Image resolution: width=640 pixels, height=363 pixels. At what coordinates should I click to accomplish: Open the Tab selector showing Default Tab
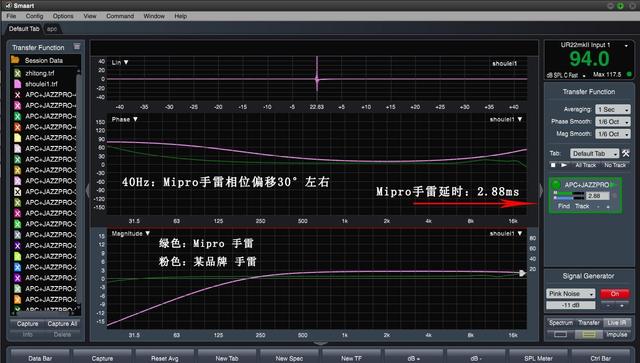coord(595,154)
